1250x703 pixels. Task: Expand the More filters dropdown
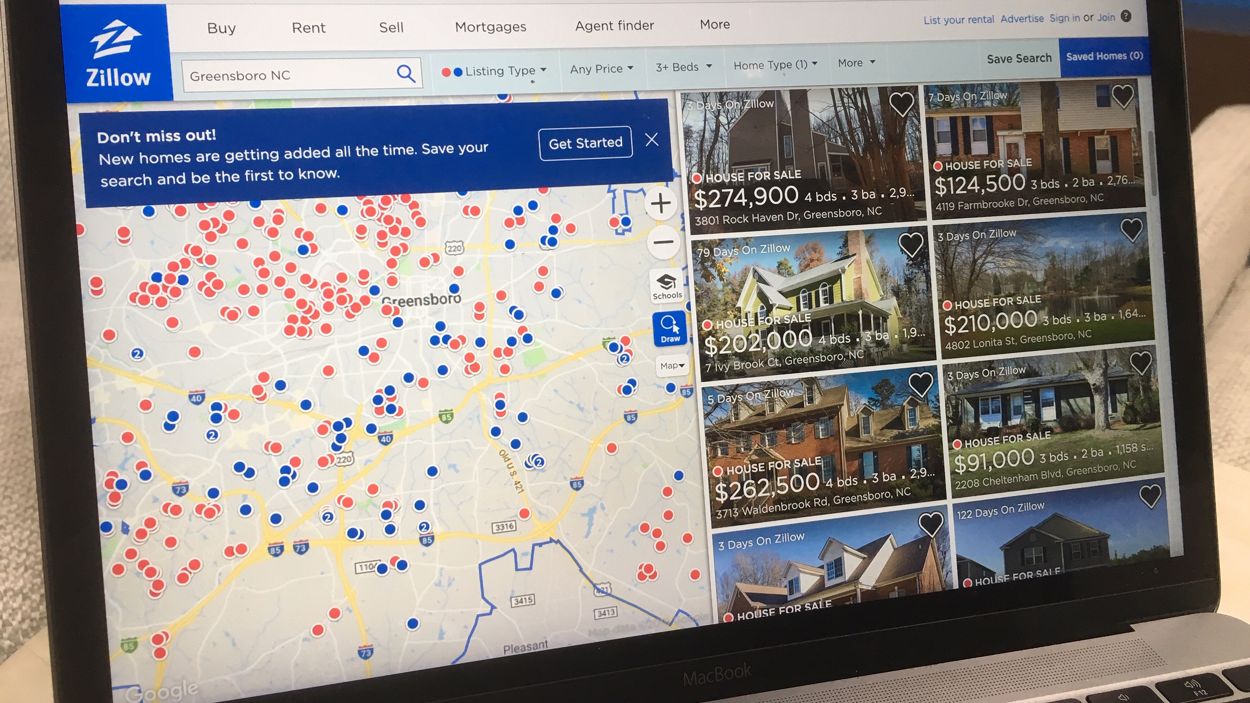[856, 63]
